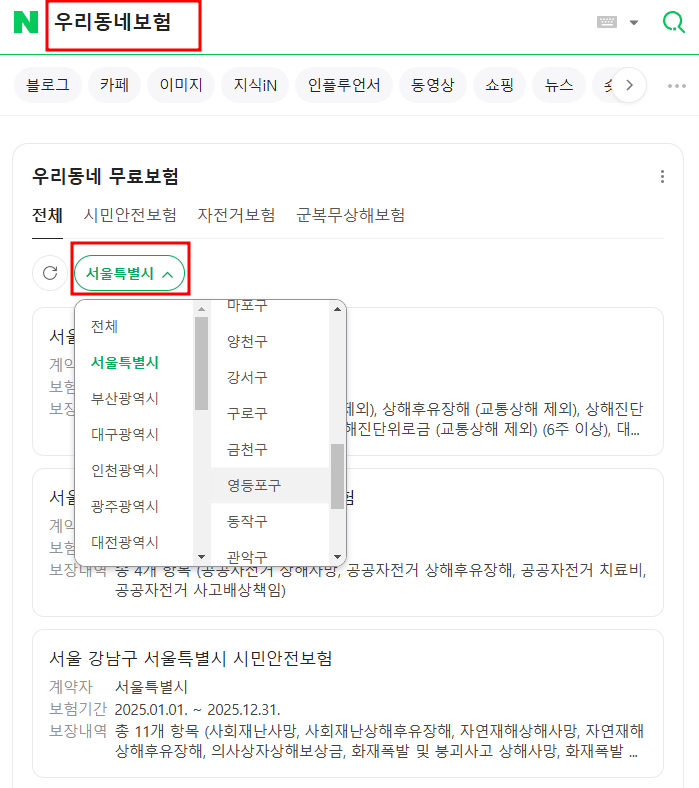Click the 2025.01.01. ~ 2025.12.31. insurance period
Viewport: 699px width, 788px height.
tap(197, 710)
